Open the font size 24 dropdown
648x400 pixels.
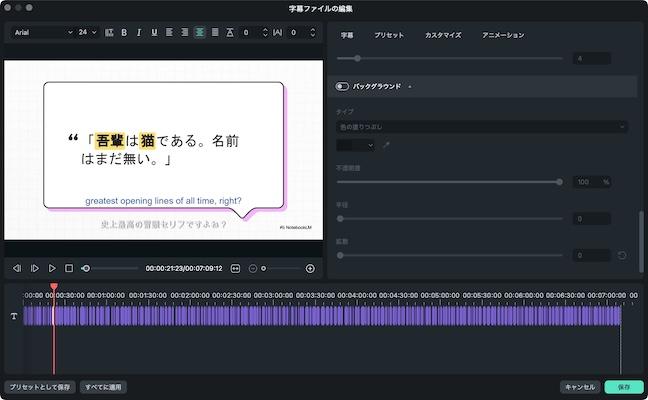pyautogui.click(x=87, y=32)
